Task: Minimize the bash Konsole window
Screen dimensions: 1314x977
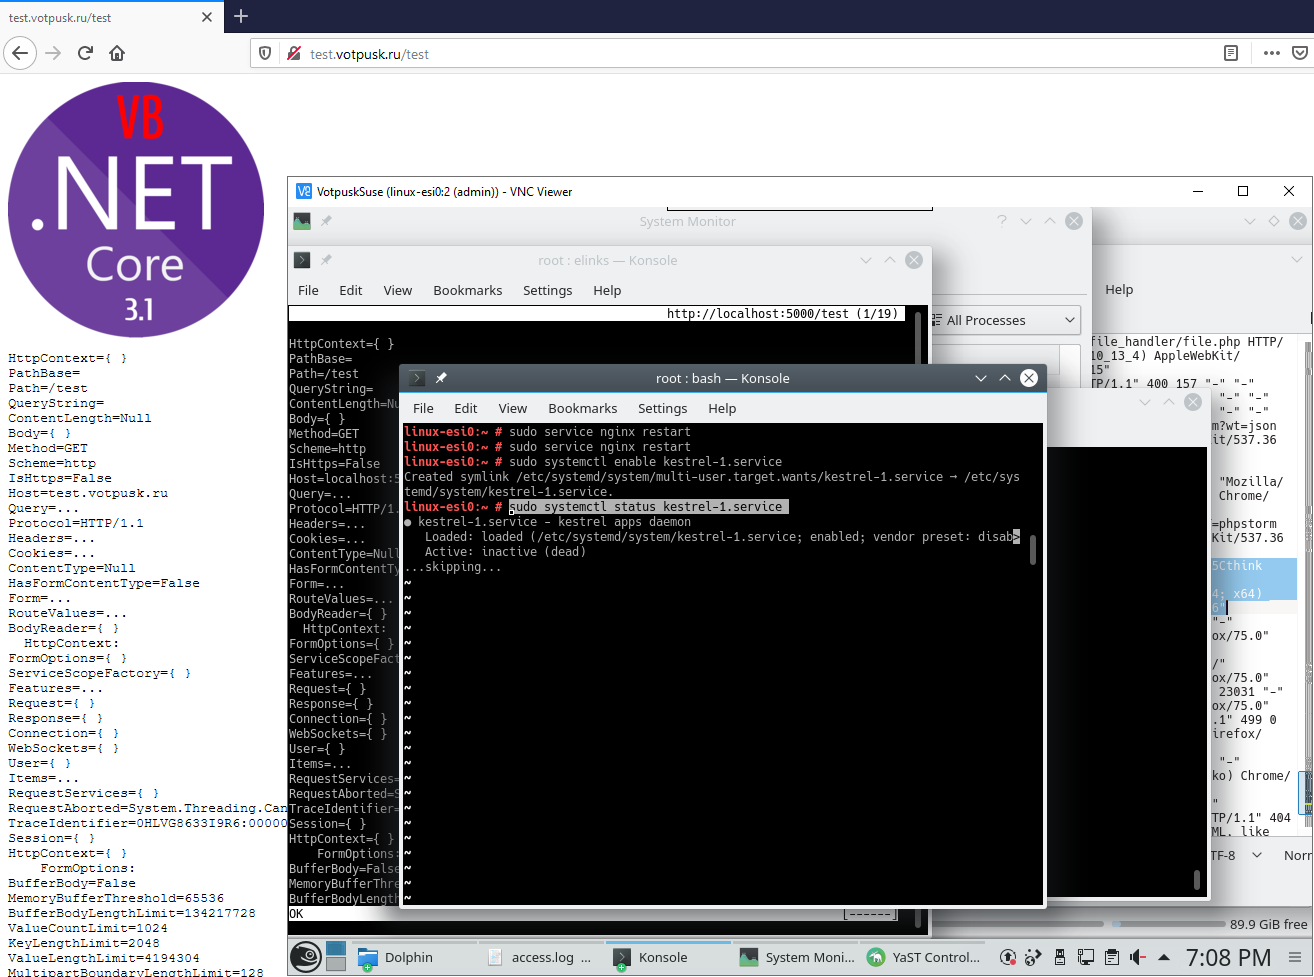Action: pyautogui.click(x=981, y=378)
